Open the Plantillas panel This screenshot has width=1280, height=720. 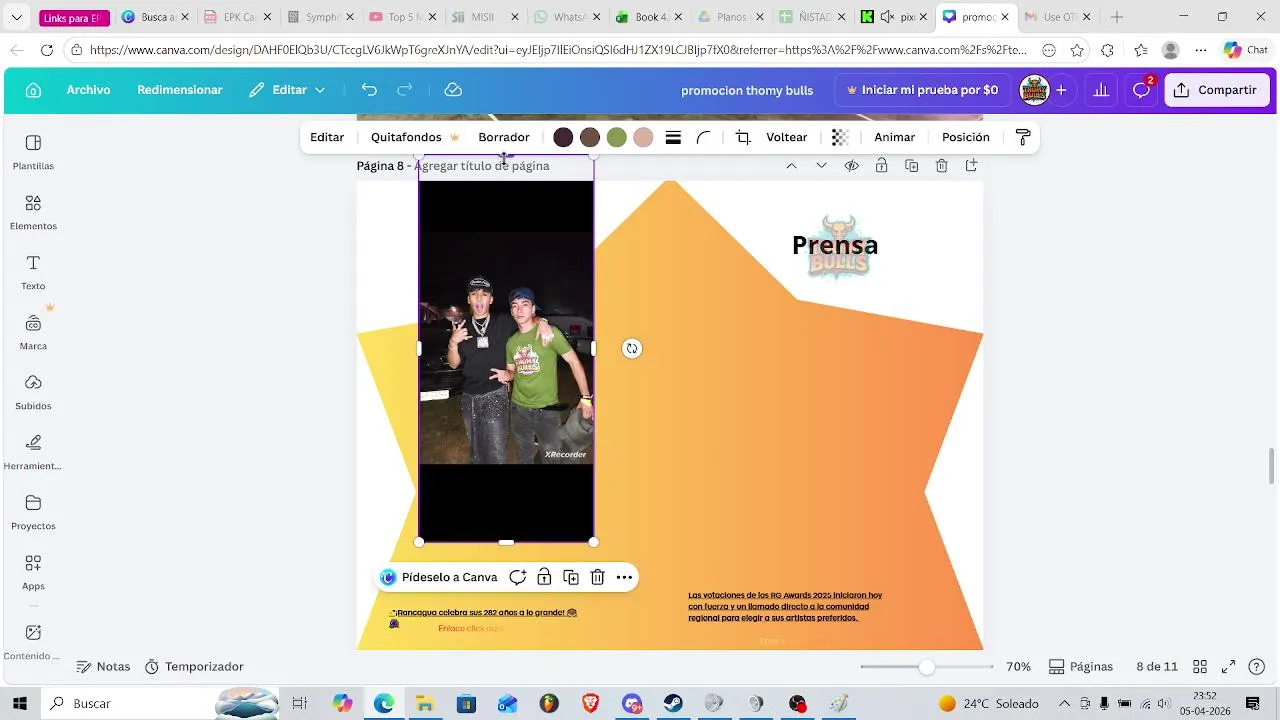coord(33,152)
